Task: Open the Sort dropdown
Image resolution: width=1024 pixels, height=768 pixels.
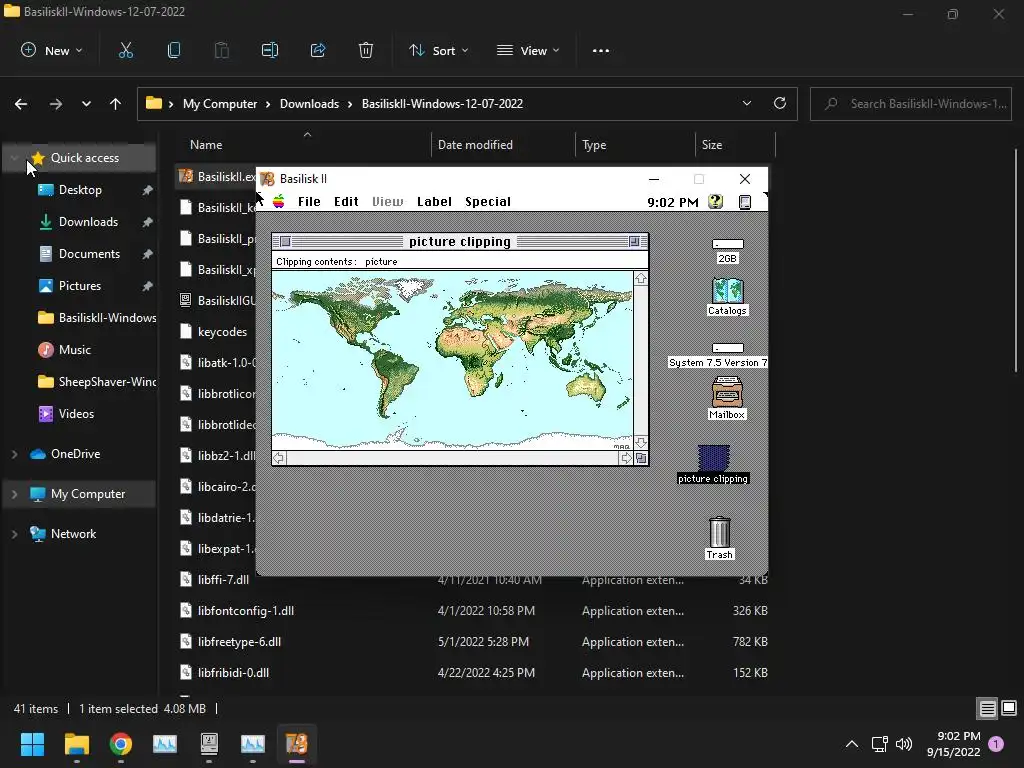Action: pos(438,50)
